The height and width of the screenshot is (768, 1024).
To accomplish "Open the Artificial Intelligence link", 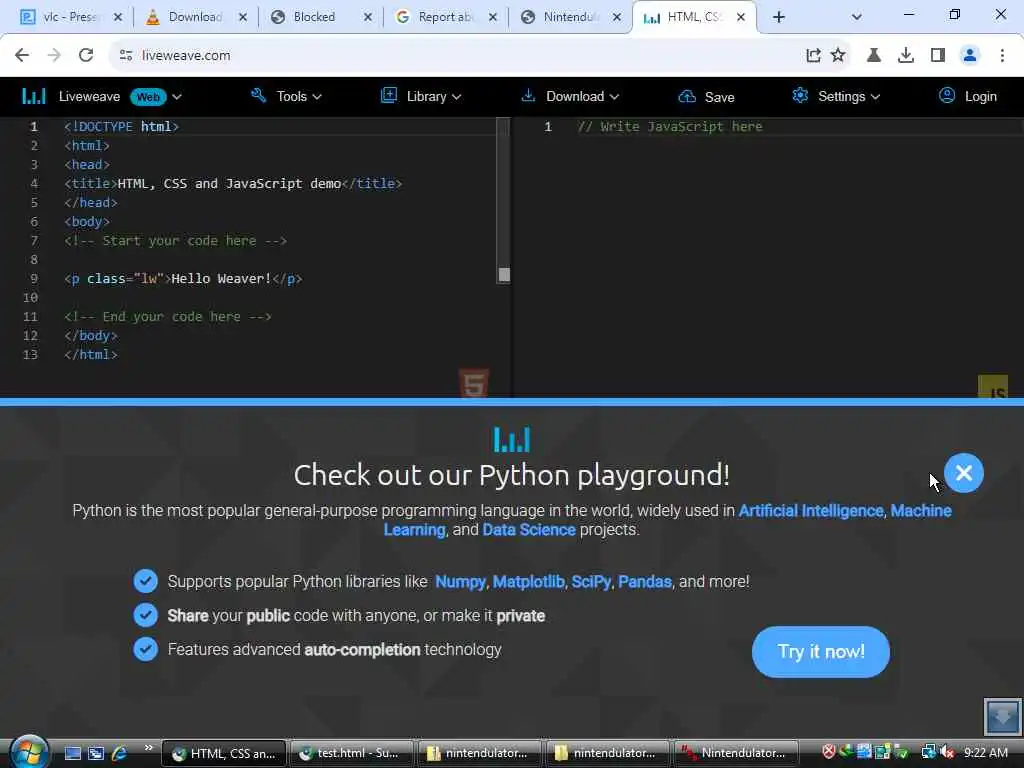I will [810, 511].
